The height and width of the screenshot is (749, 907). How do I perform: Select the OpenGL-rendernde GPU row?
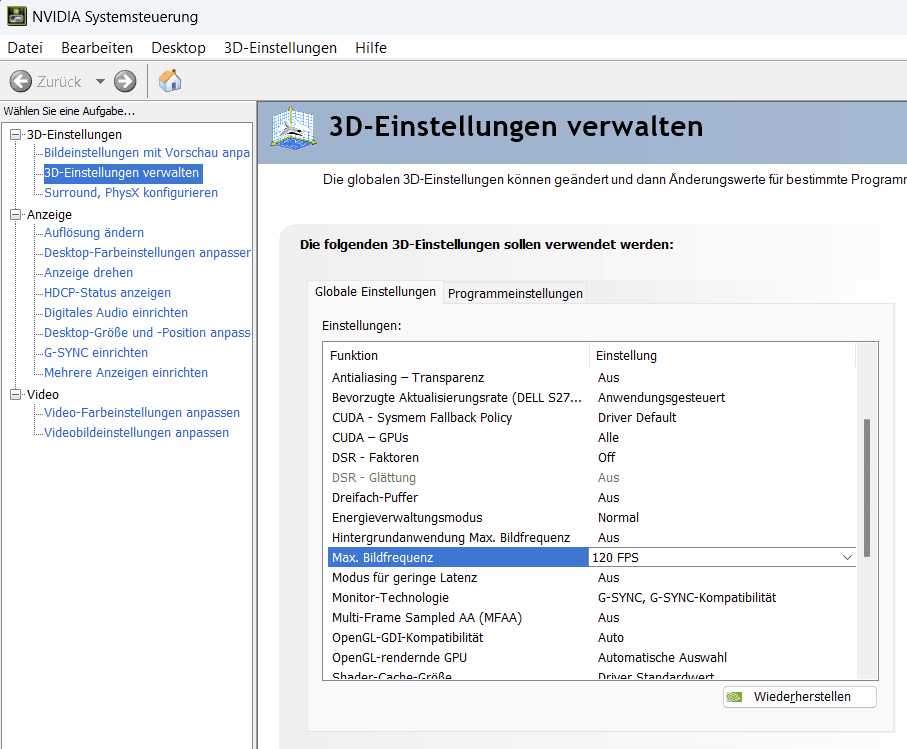click(x=591, y=658)
